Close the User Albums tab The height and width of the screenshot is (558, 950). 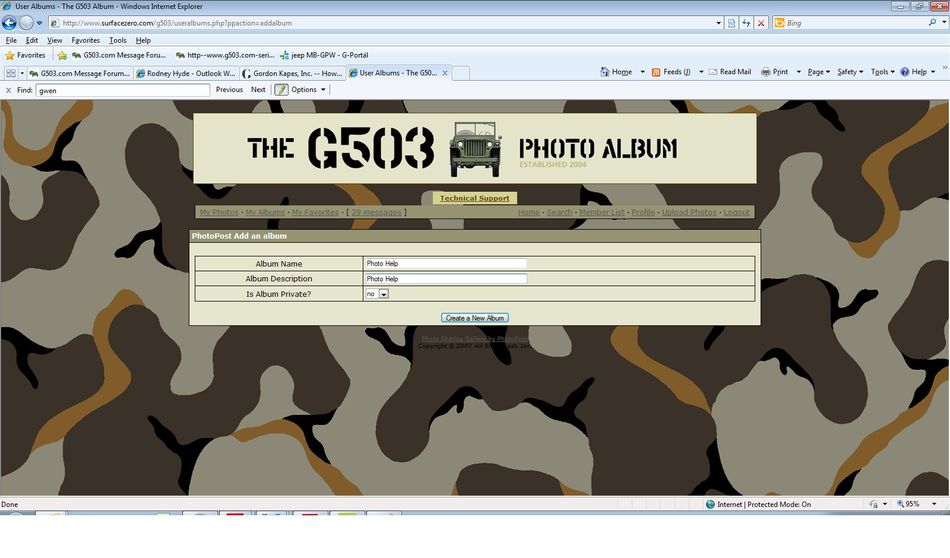coord(445,73)
